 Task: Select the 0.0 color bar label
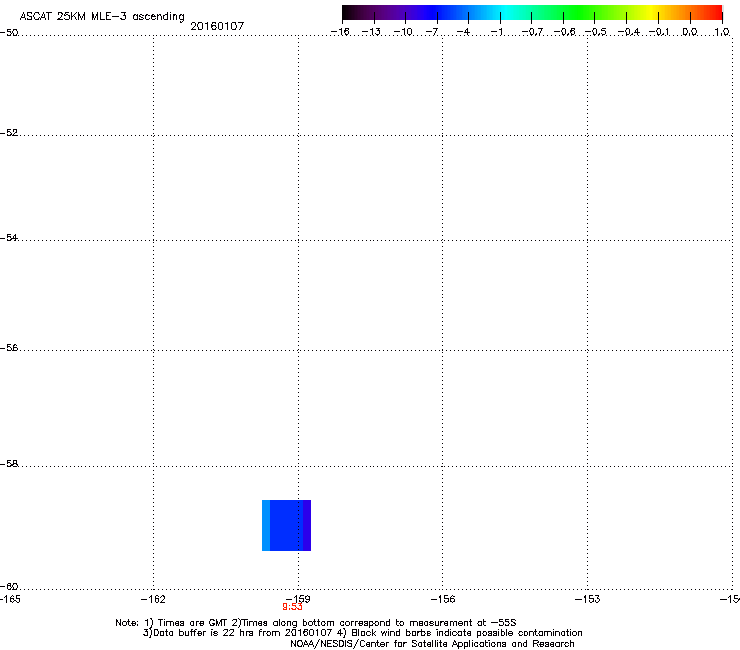click(690, 32)
